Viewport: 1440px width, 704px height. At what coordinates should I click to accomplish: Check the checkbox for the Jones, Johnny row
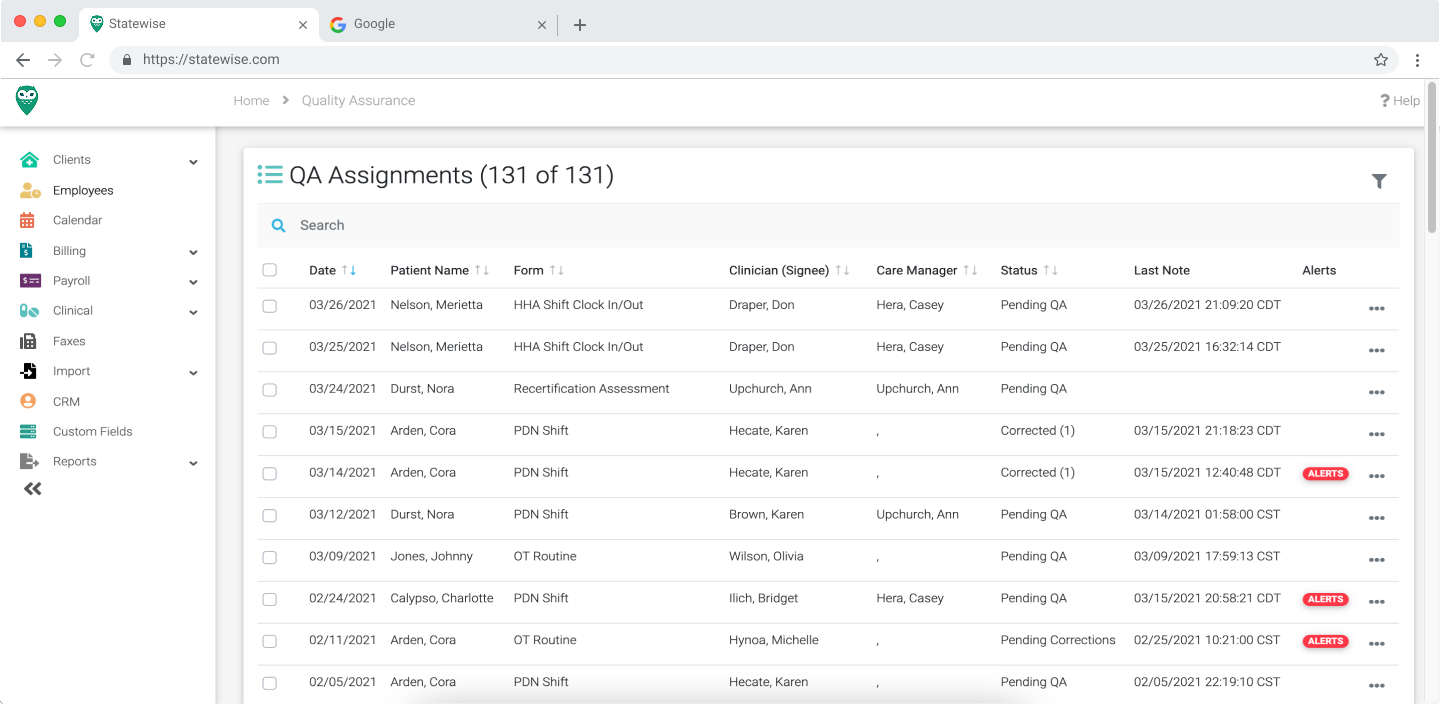pyautogui.click(x=269, y=558)
